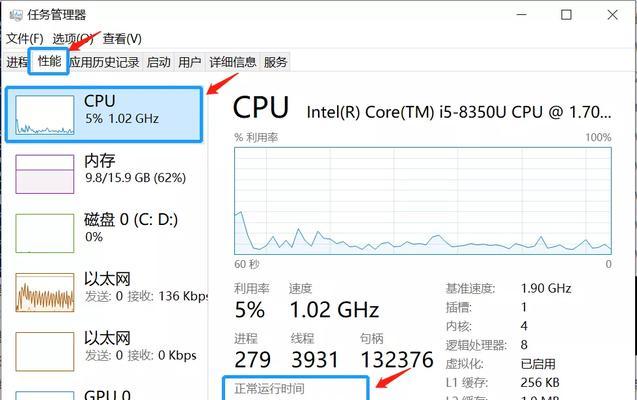The image size is (637, 400).
Task: Select the GPU 0 sidebar item
Action: tap(104, 393)
